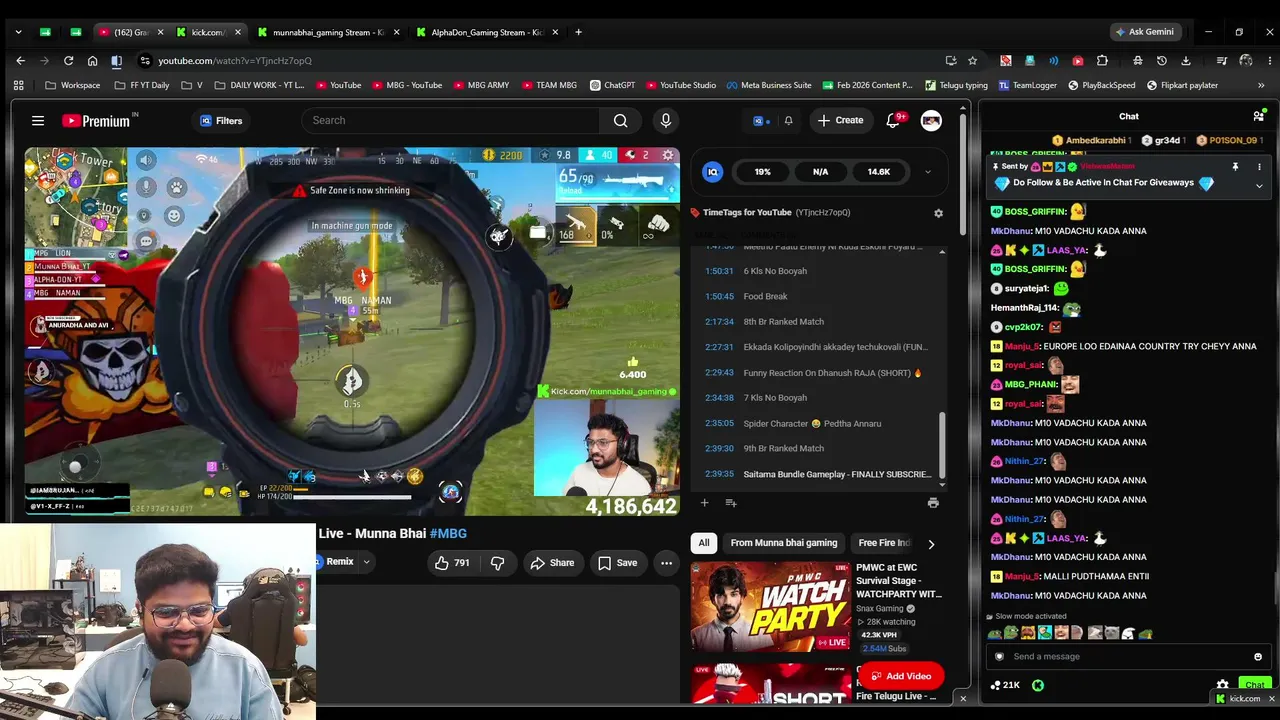Viewport: 1280px width, 720px height.
Task: Show more category chips with right arrow
Action: 931,544
